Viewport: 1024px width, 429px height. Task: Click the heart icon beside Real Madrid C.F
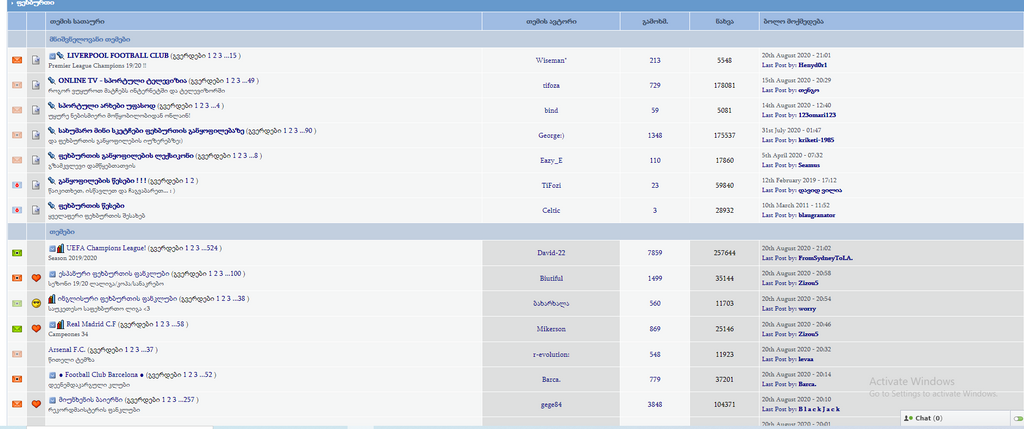(37, 328)
